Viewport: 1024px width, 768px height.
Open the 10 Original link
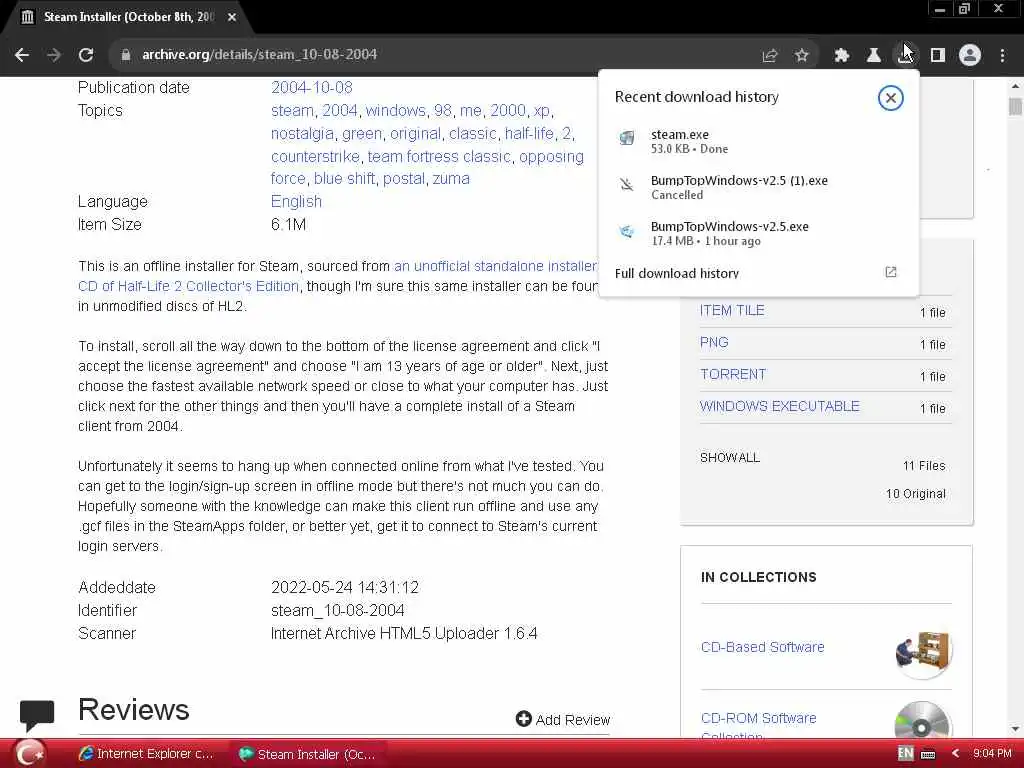[916, 494]
